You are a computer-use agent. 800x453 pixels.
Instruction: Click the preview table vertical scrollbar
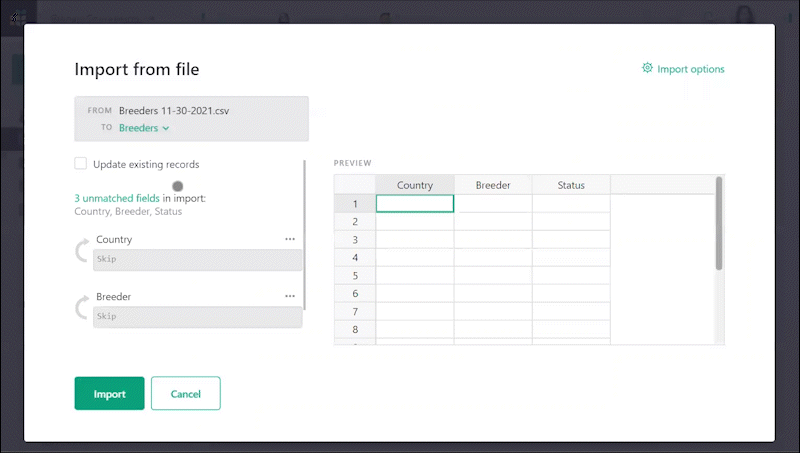click(x=718, y=225)
